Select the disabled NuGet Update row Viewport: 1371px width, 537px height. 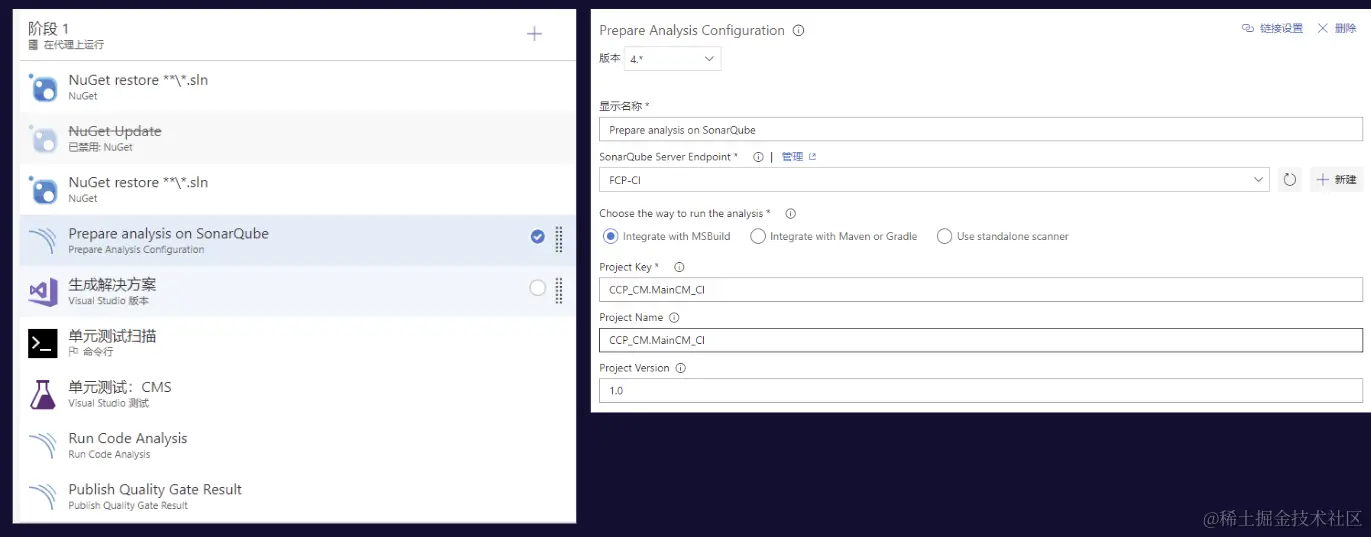pos(298,138)
